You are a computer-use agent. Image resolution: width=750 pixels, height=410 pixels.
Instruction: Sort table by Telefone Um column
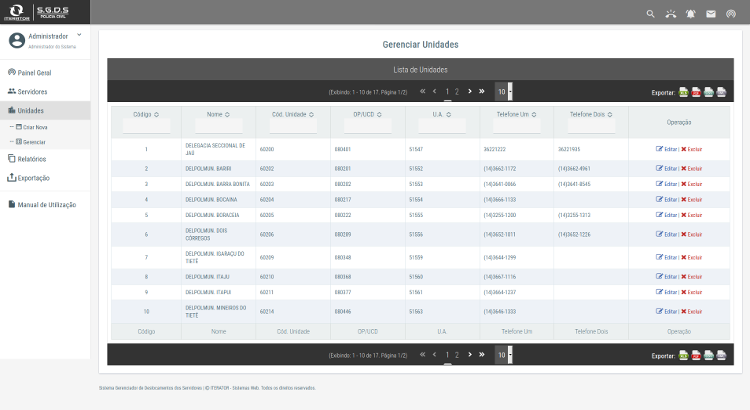(x=534, y=115)
